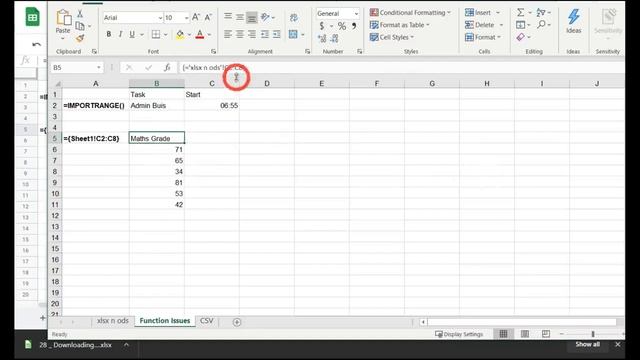Click the AutoSum sigma icon

coord(520,13)
